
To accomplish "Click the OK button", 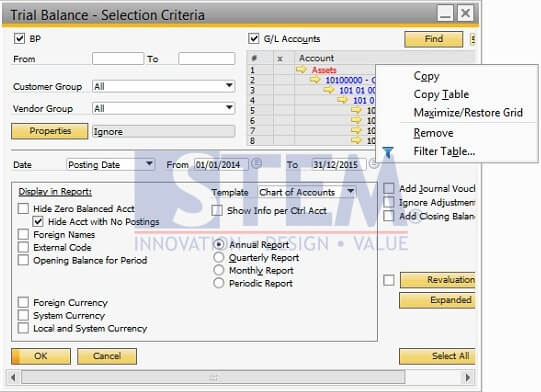I will coord(41,356).
